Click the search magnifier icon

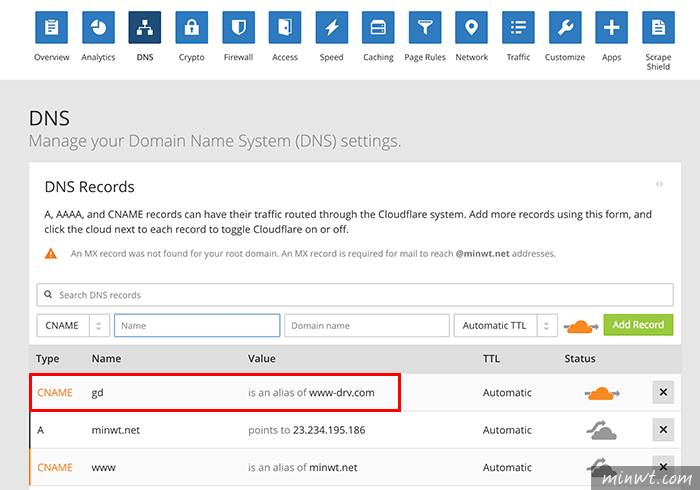pos(48,295)
